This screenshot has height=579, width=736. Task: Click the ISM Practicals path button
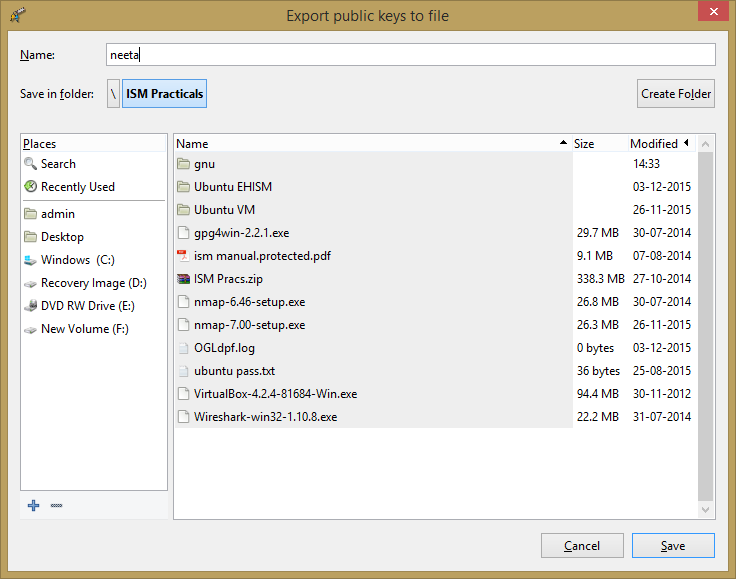pyautogui.click(x=164, y=94)
